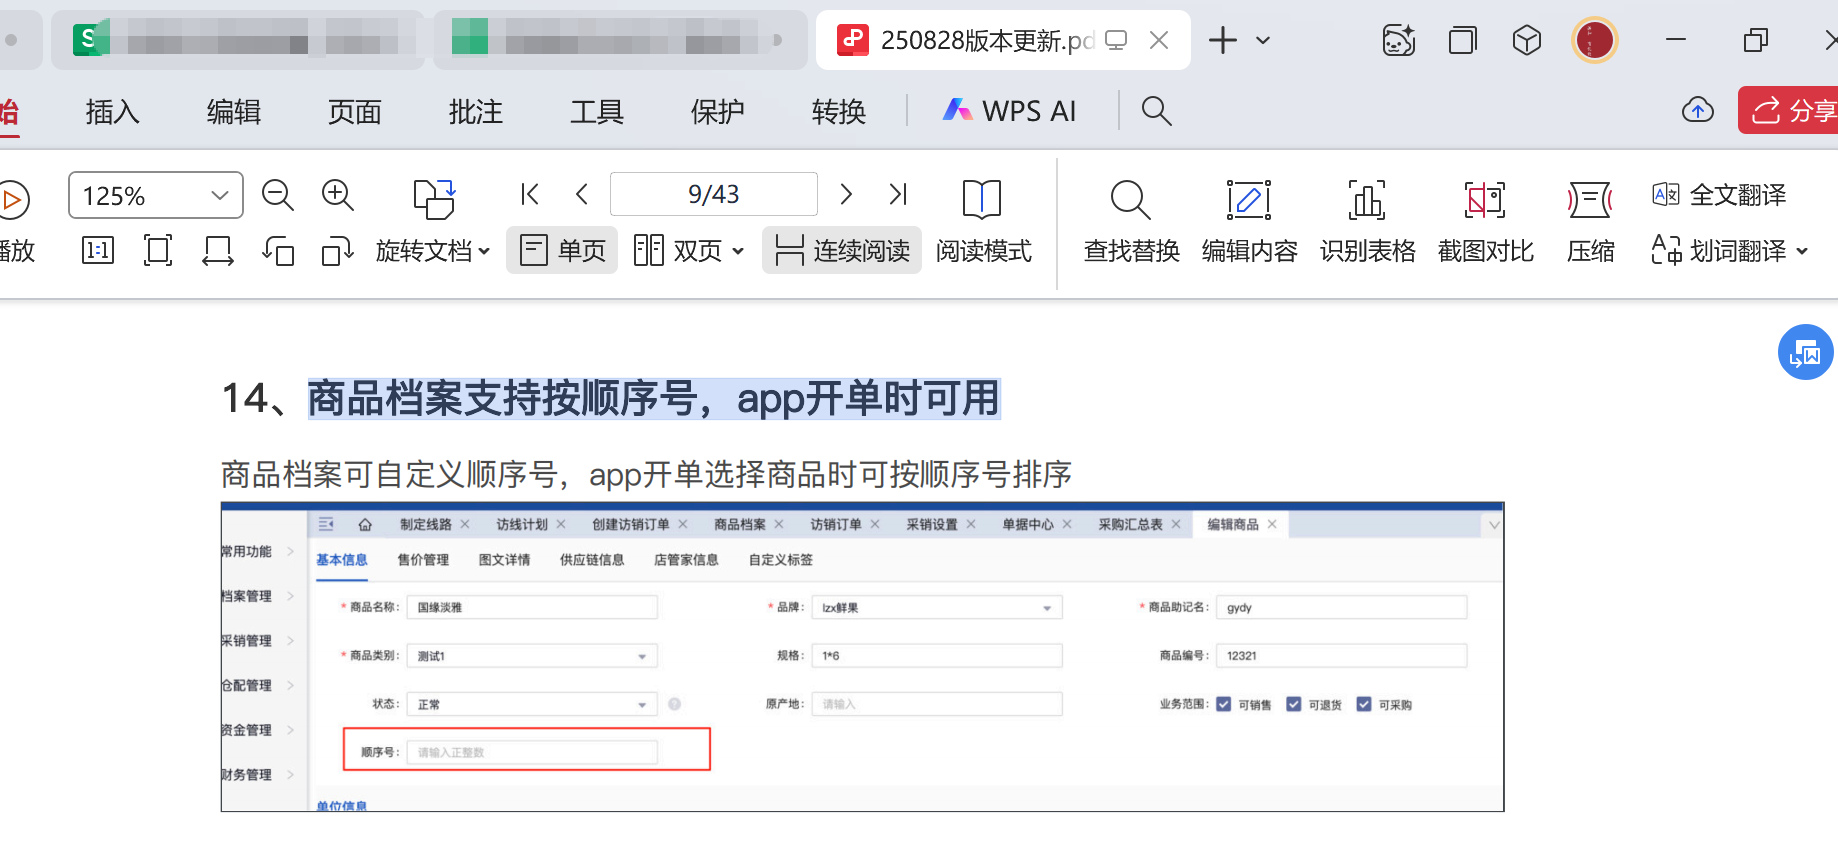Click the zoom in magnifier icon
This screenshot has height=862, width=1838.
(x=338, y=195)
